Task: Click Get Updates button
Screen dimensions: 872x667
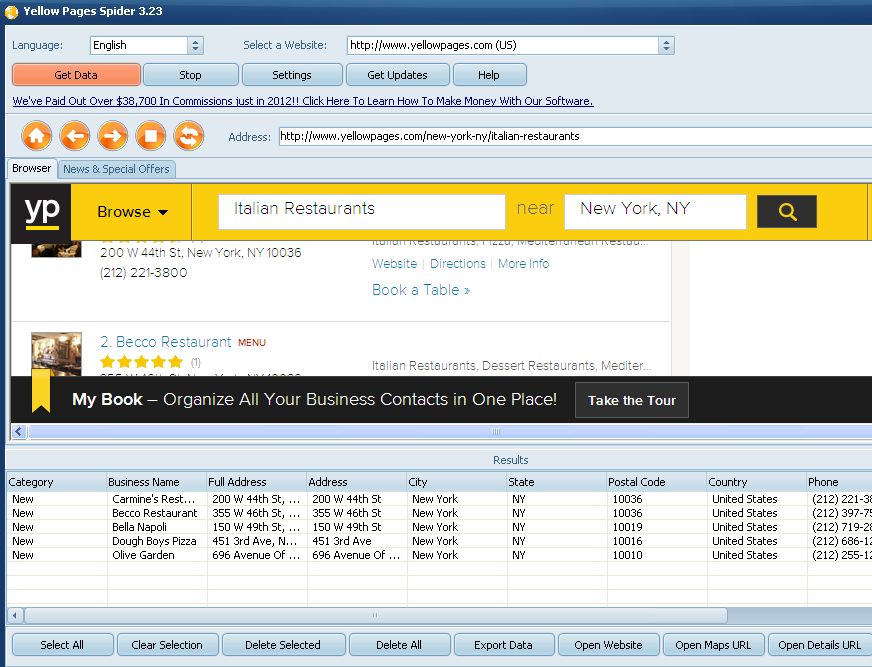Action: point(398,75)
